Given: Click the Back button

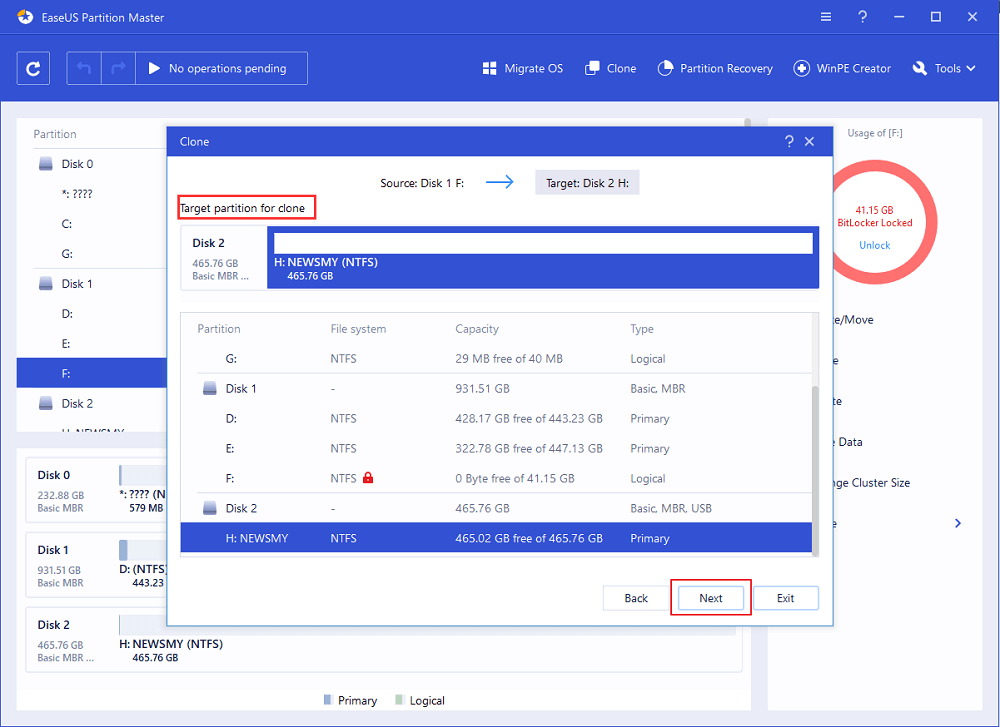Looking at the screenshot, I should click(636, 598).
